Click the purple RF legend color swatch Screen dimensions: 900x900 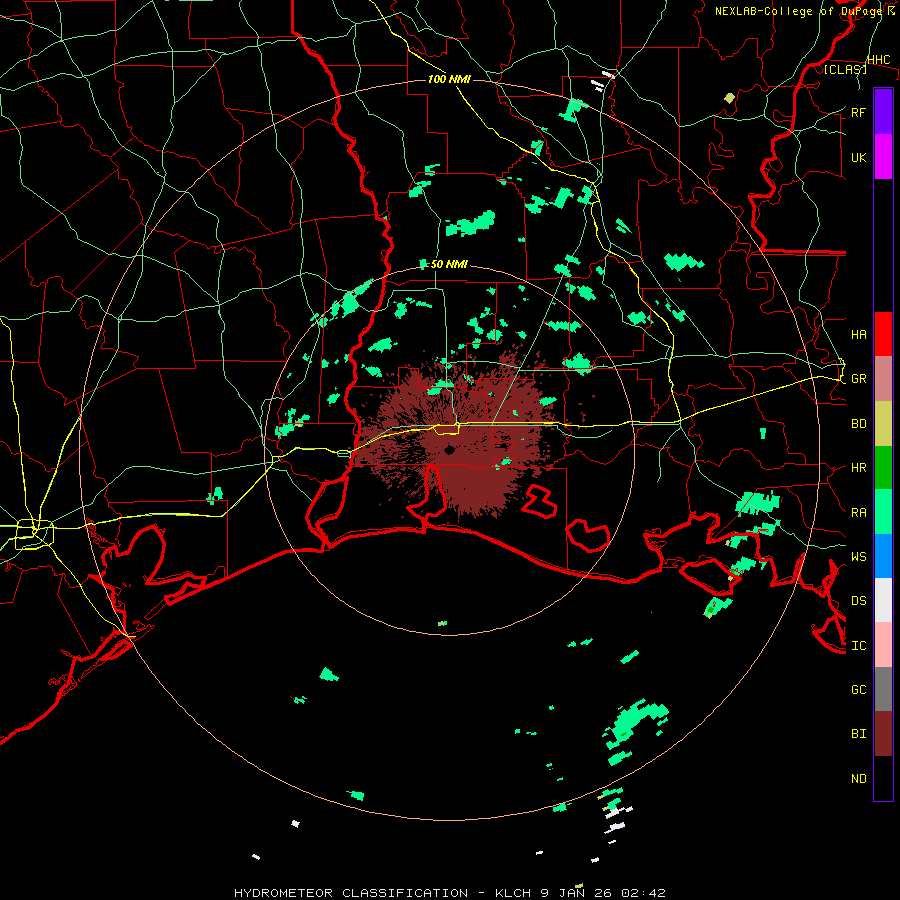coord(883,112)
